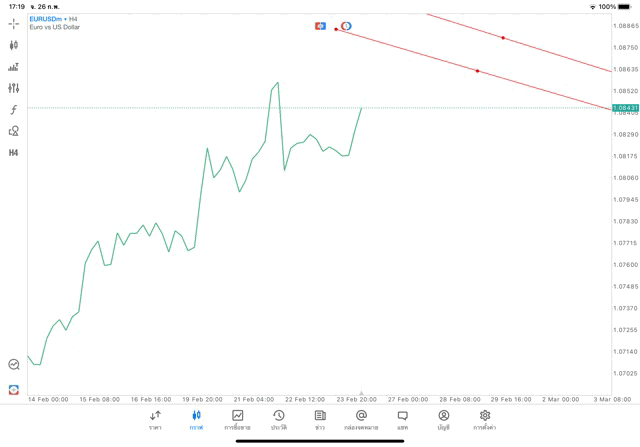Open the Chat tab (แชท)
The image size is (640, 447).
click(x=402, y=419)
